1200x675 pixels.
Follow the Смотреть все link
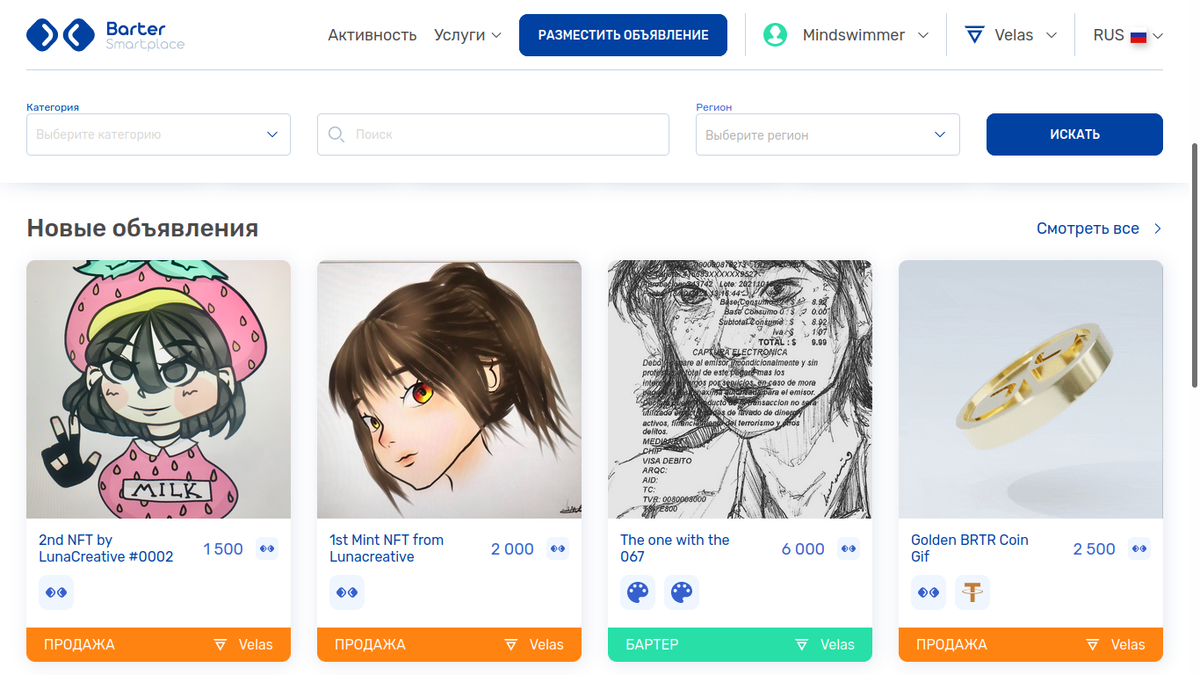pos(1088,229)
